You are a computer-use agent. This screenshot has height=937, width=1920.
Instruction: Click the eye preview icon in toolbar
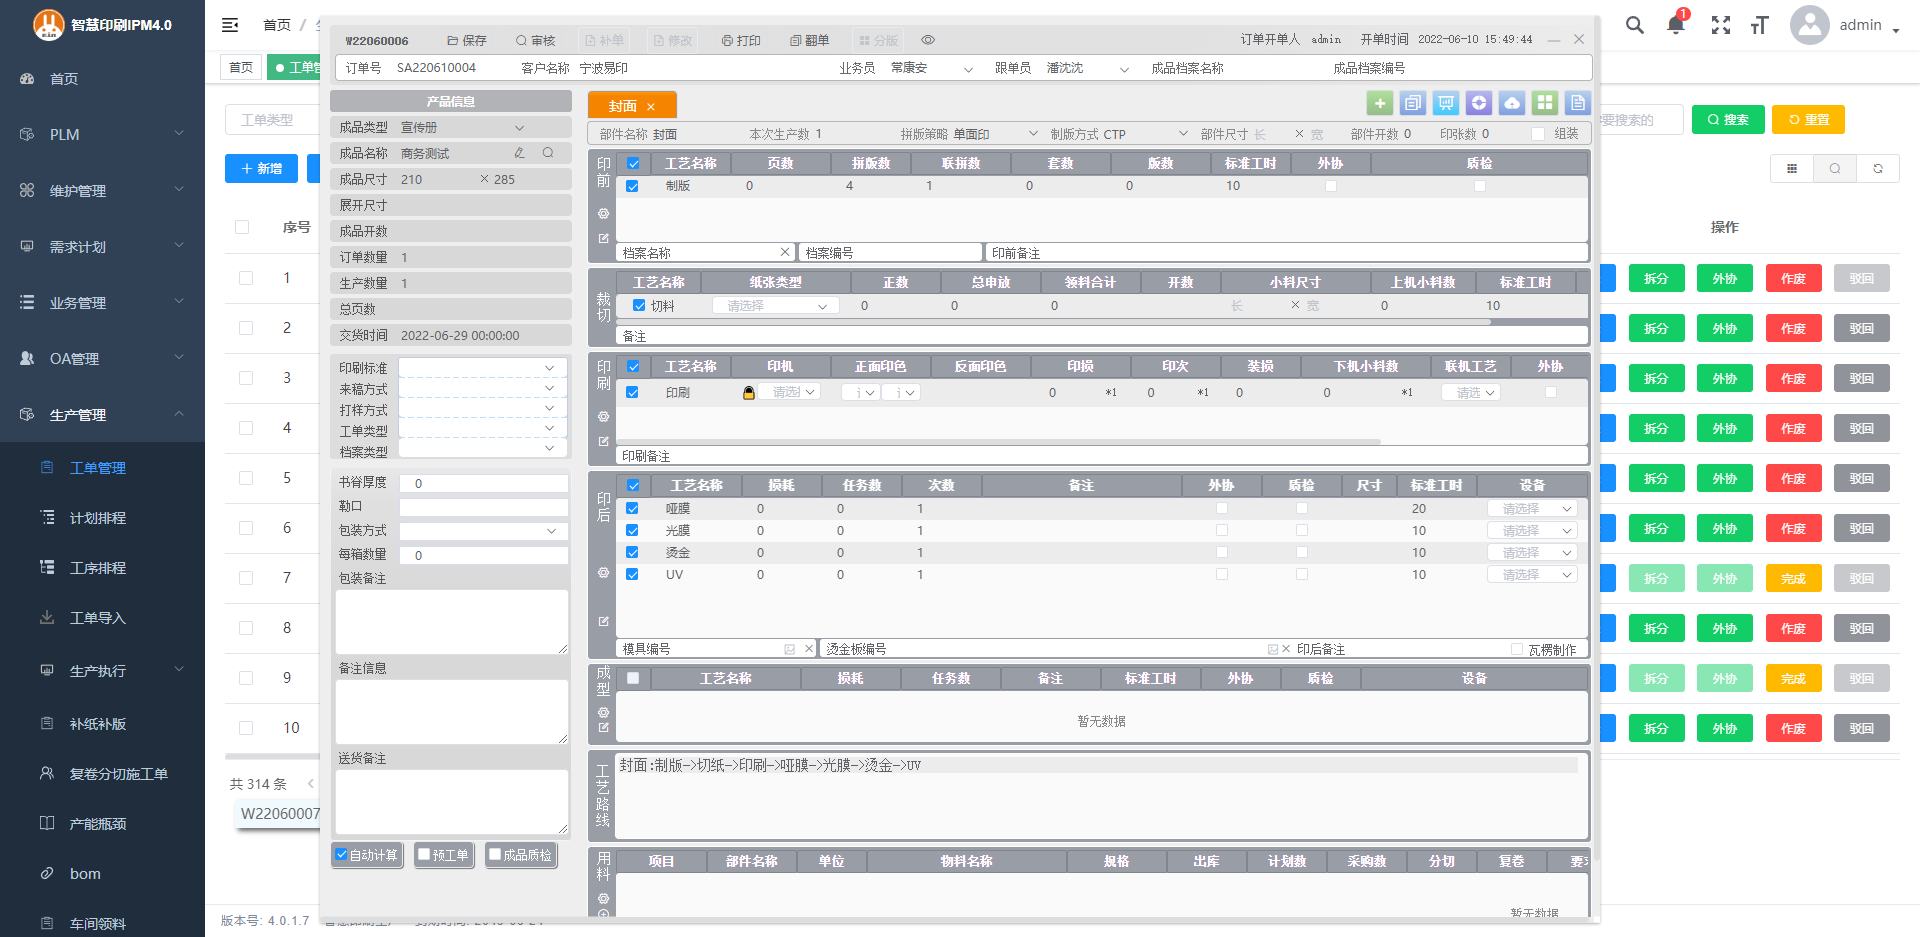pos(928,40)
